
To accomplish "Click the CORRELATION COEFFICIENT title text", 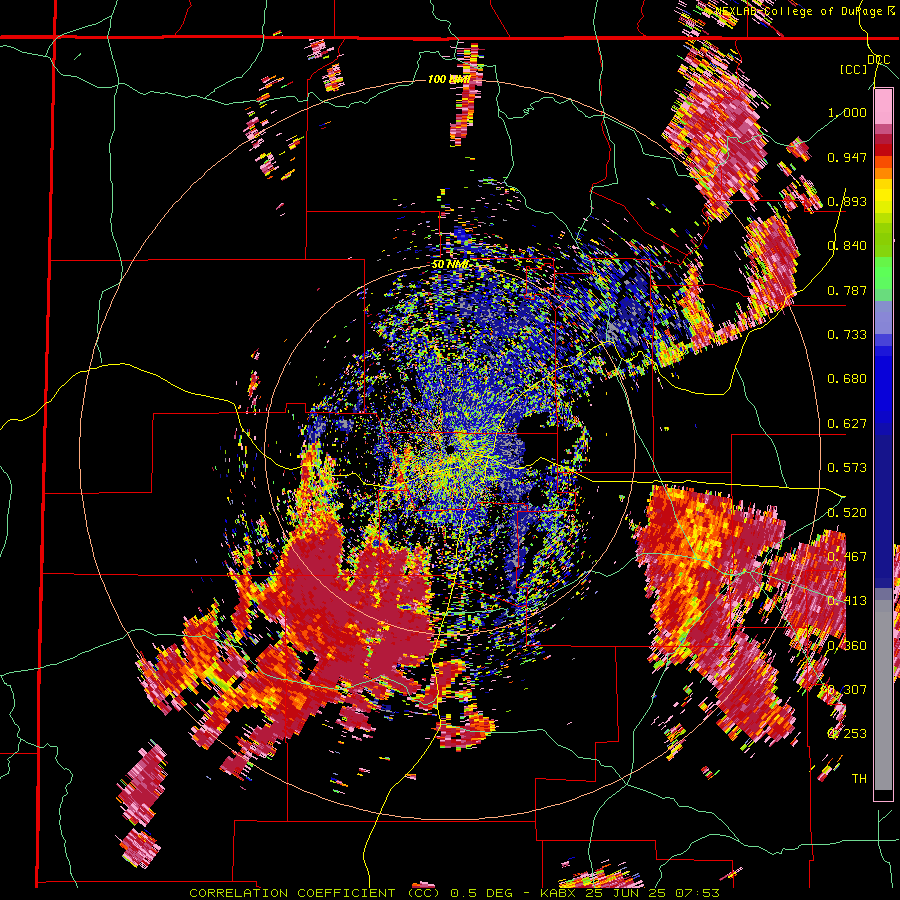I will coord(292,893).
